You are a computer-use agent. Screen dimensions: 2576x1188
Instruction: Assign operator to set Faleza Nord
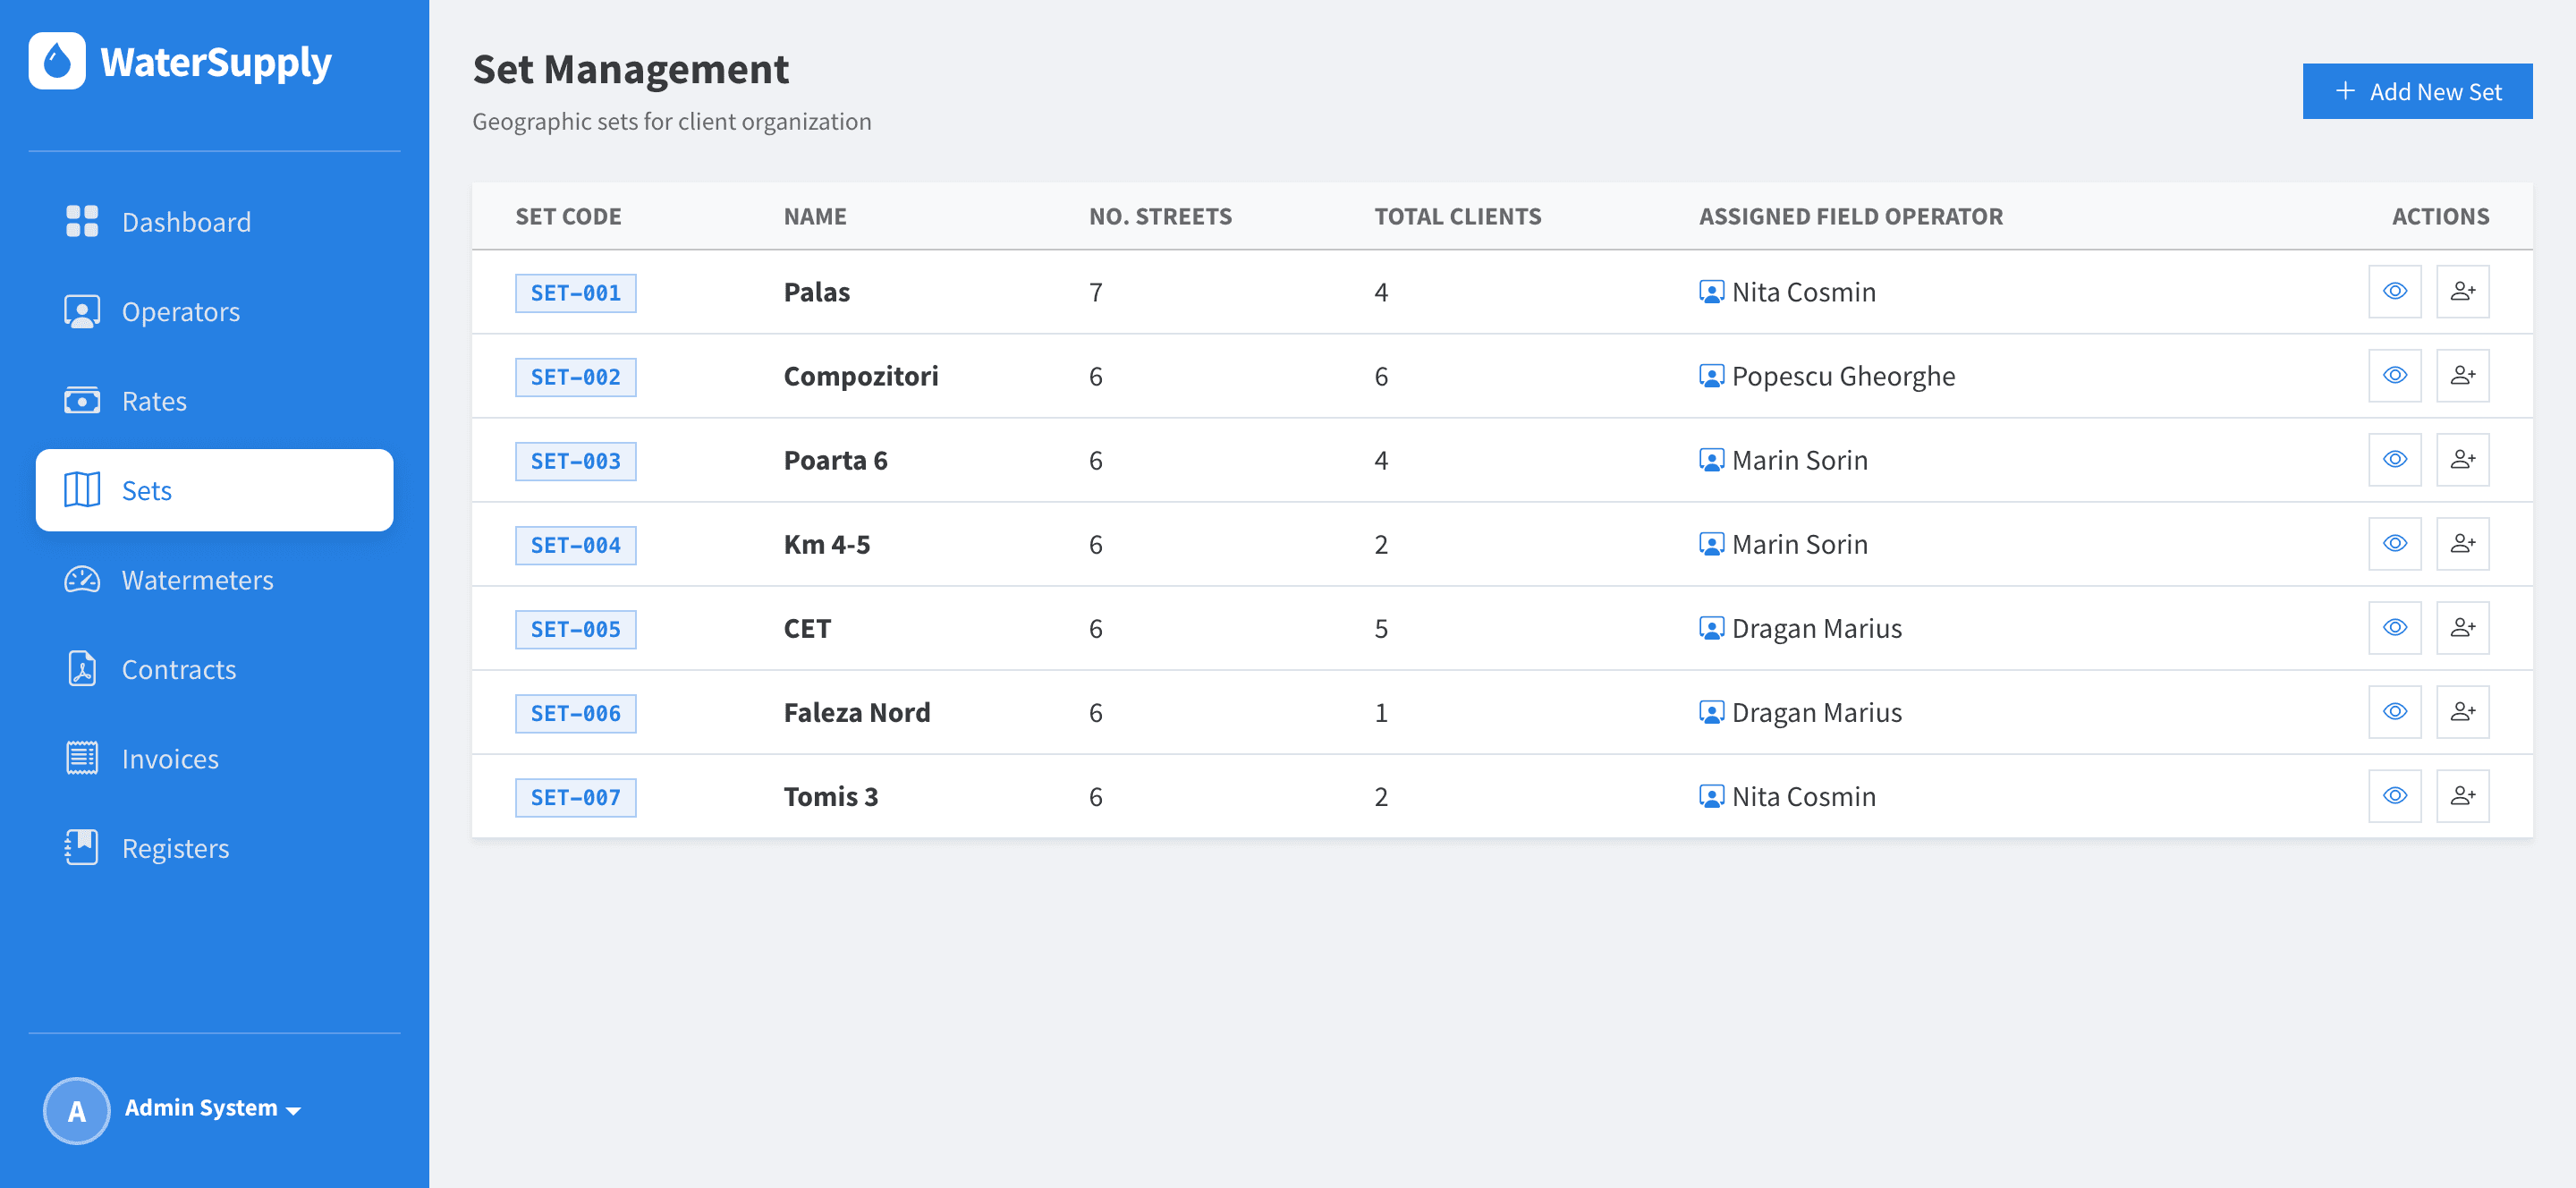[x=2462, y=711]
